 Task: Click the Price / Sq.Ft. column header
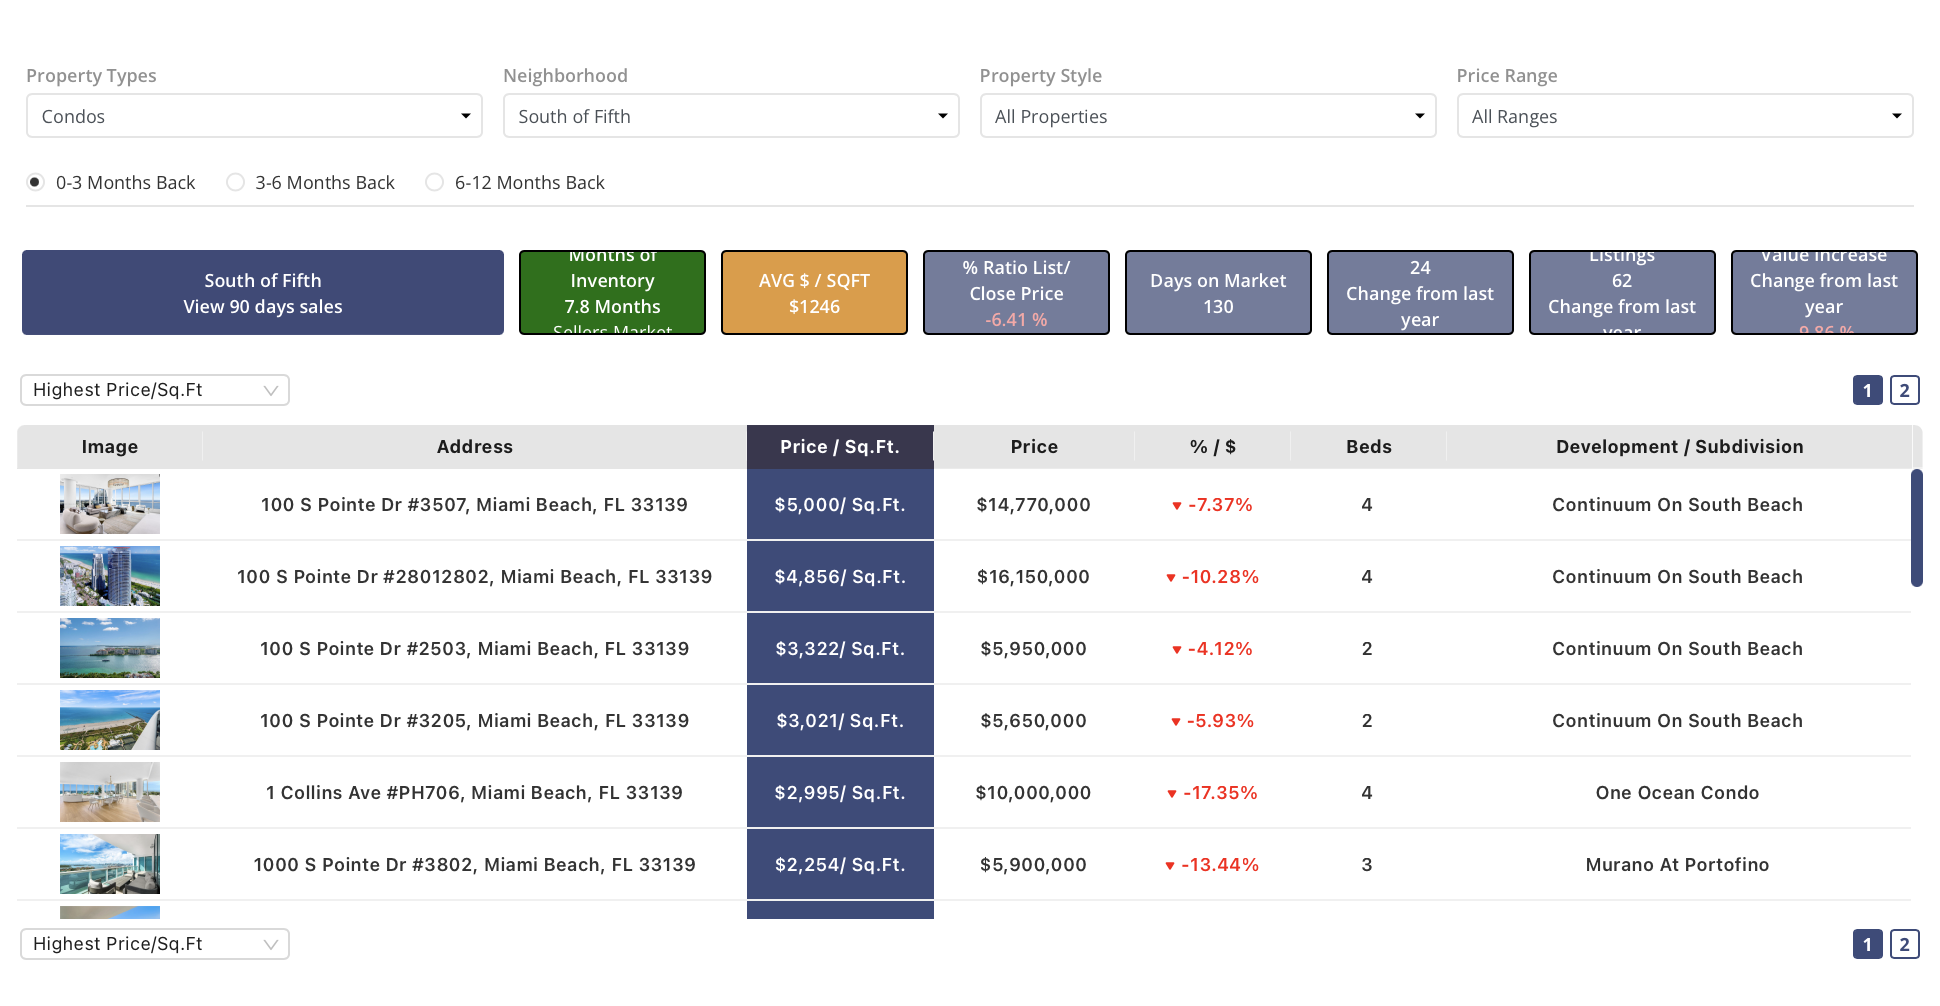pyautogui.click(x=840, y=447)
